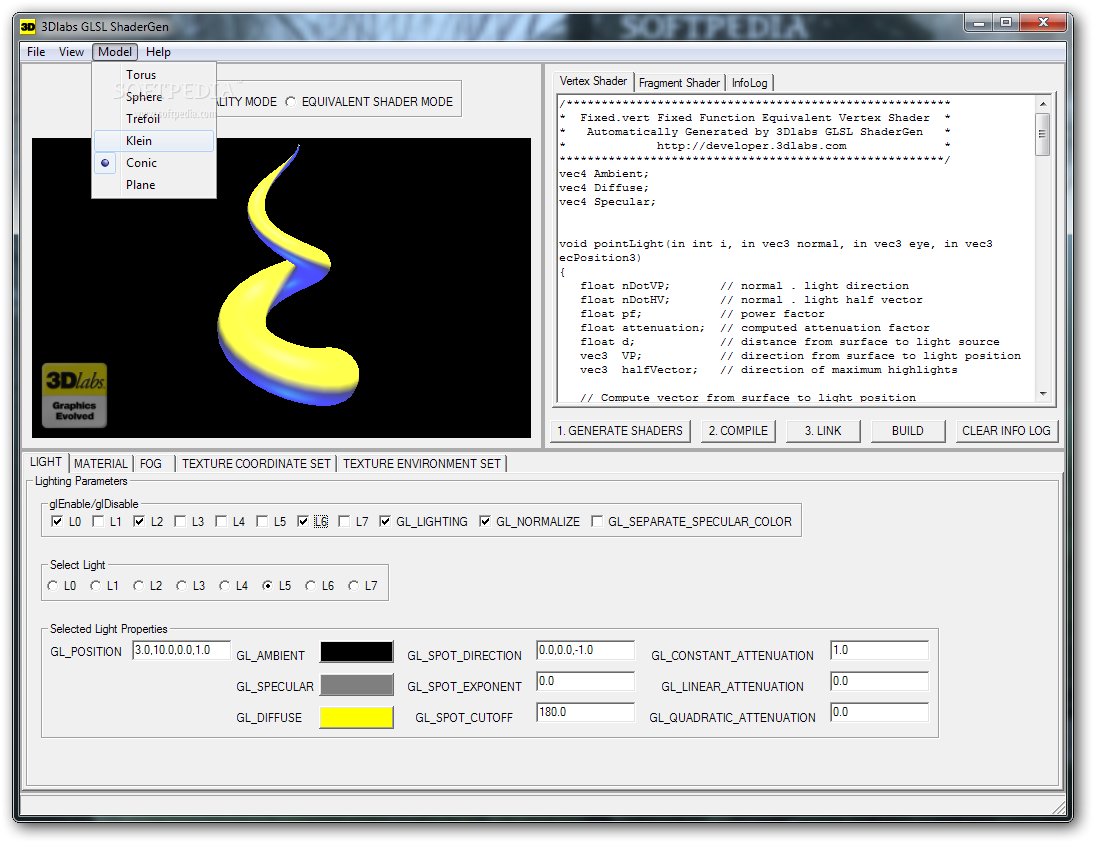Enable the L5 light checkbox
Screen dimensions: 1094x843
[x=262, y=521]
